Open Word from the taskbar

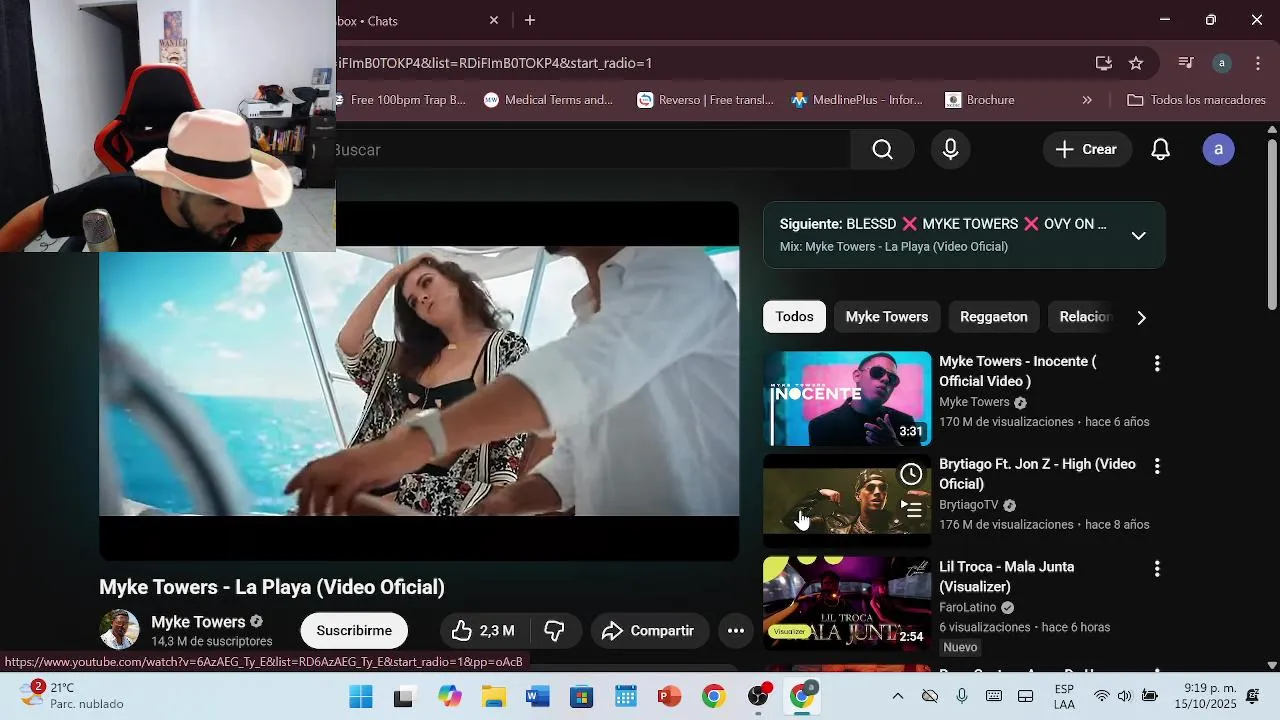click(537, 697)
